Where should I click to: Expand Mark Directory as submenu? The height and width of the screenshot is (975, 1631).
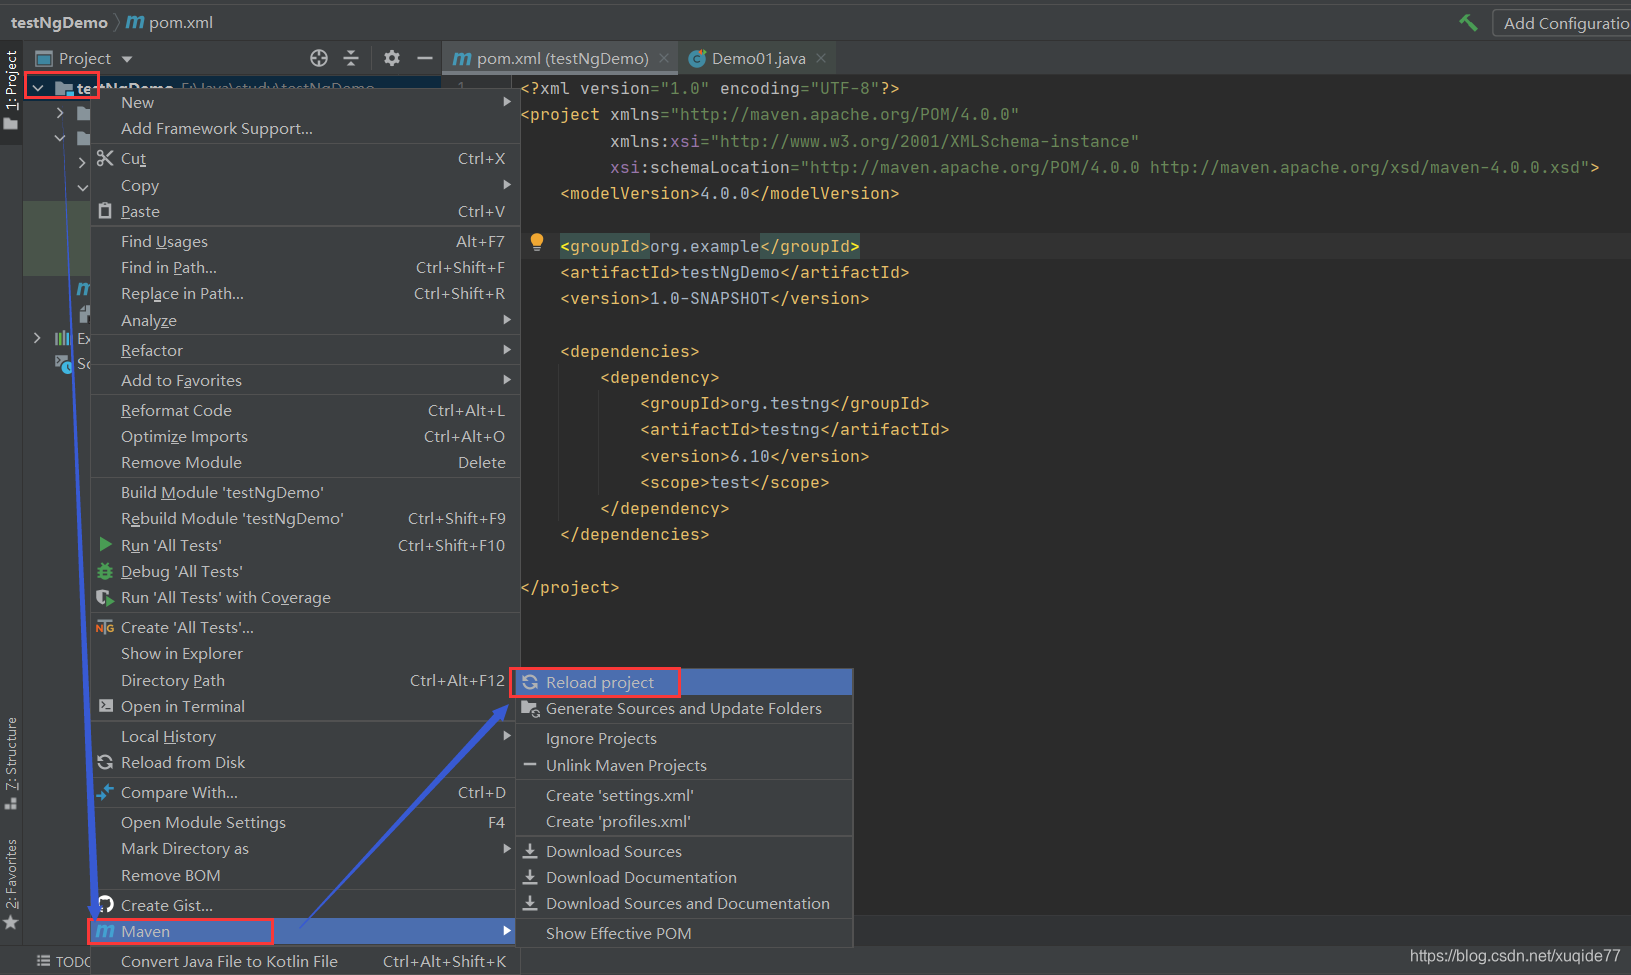305,848
